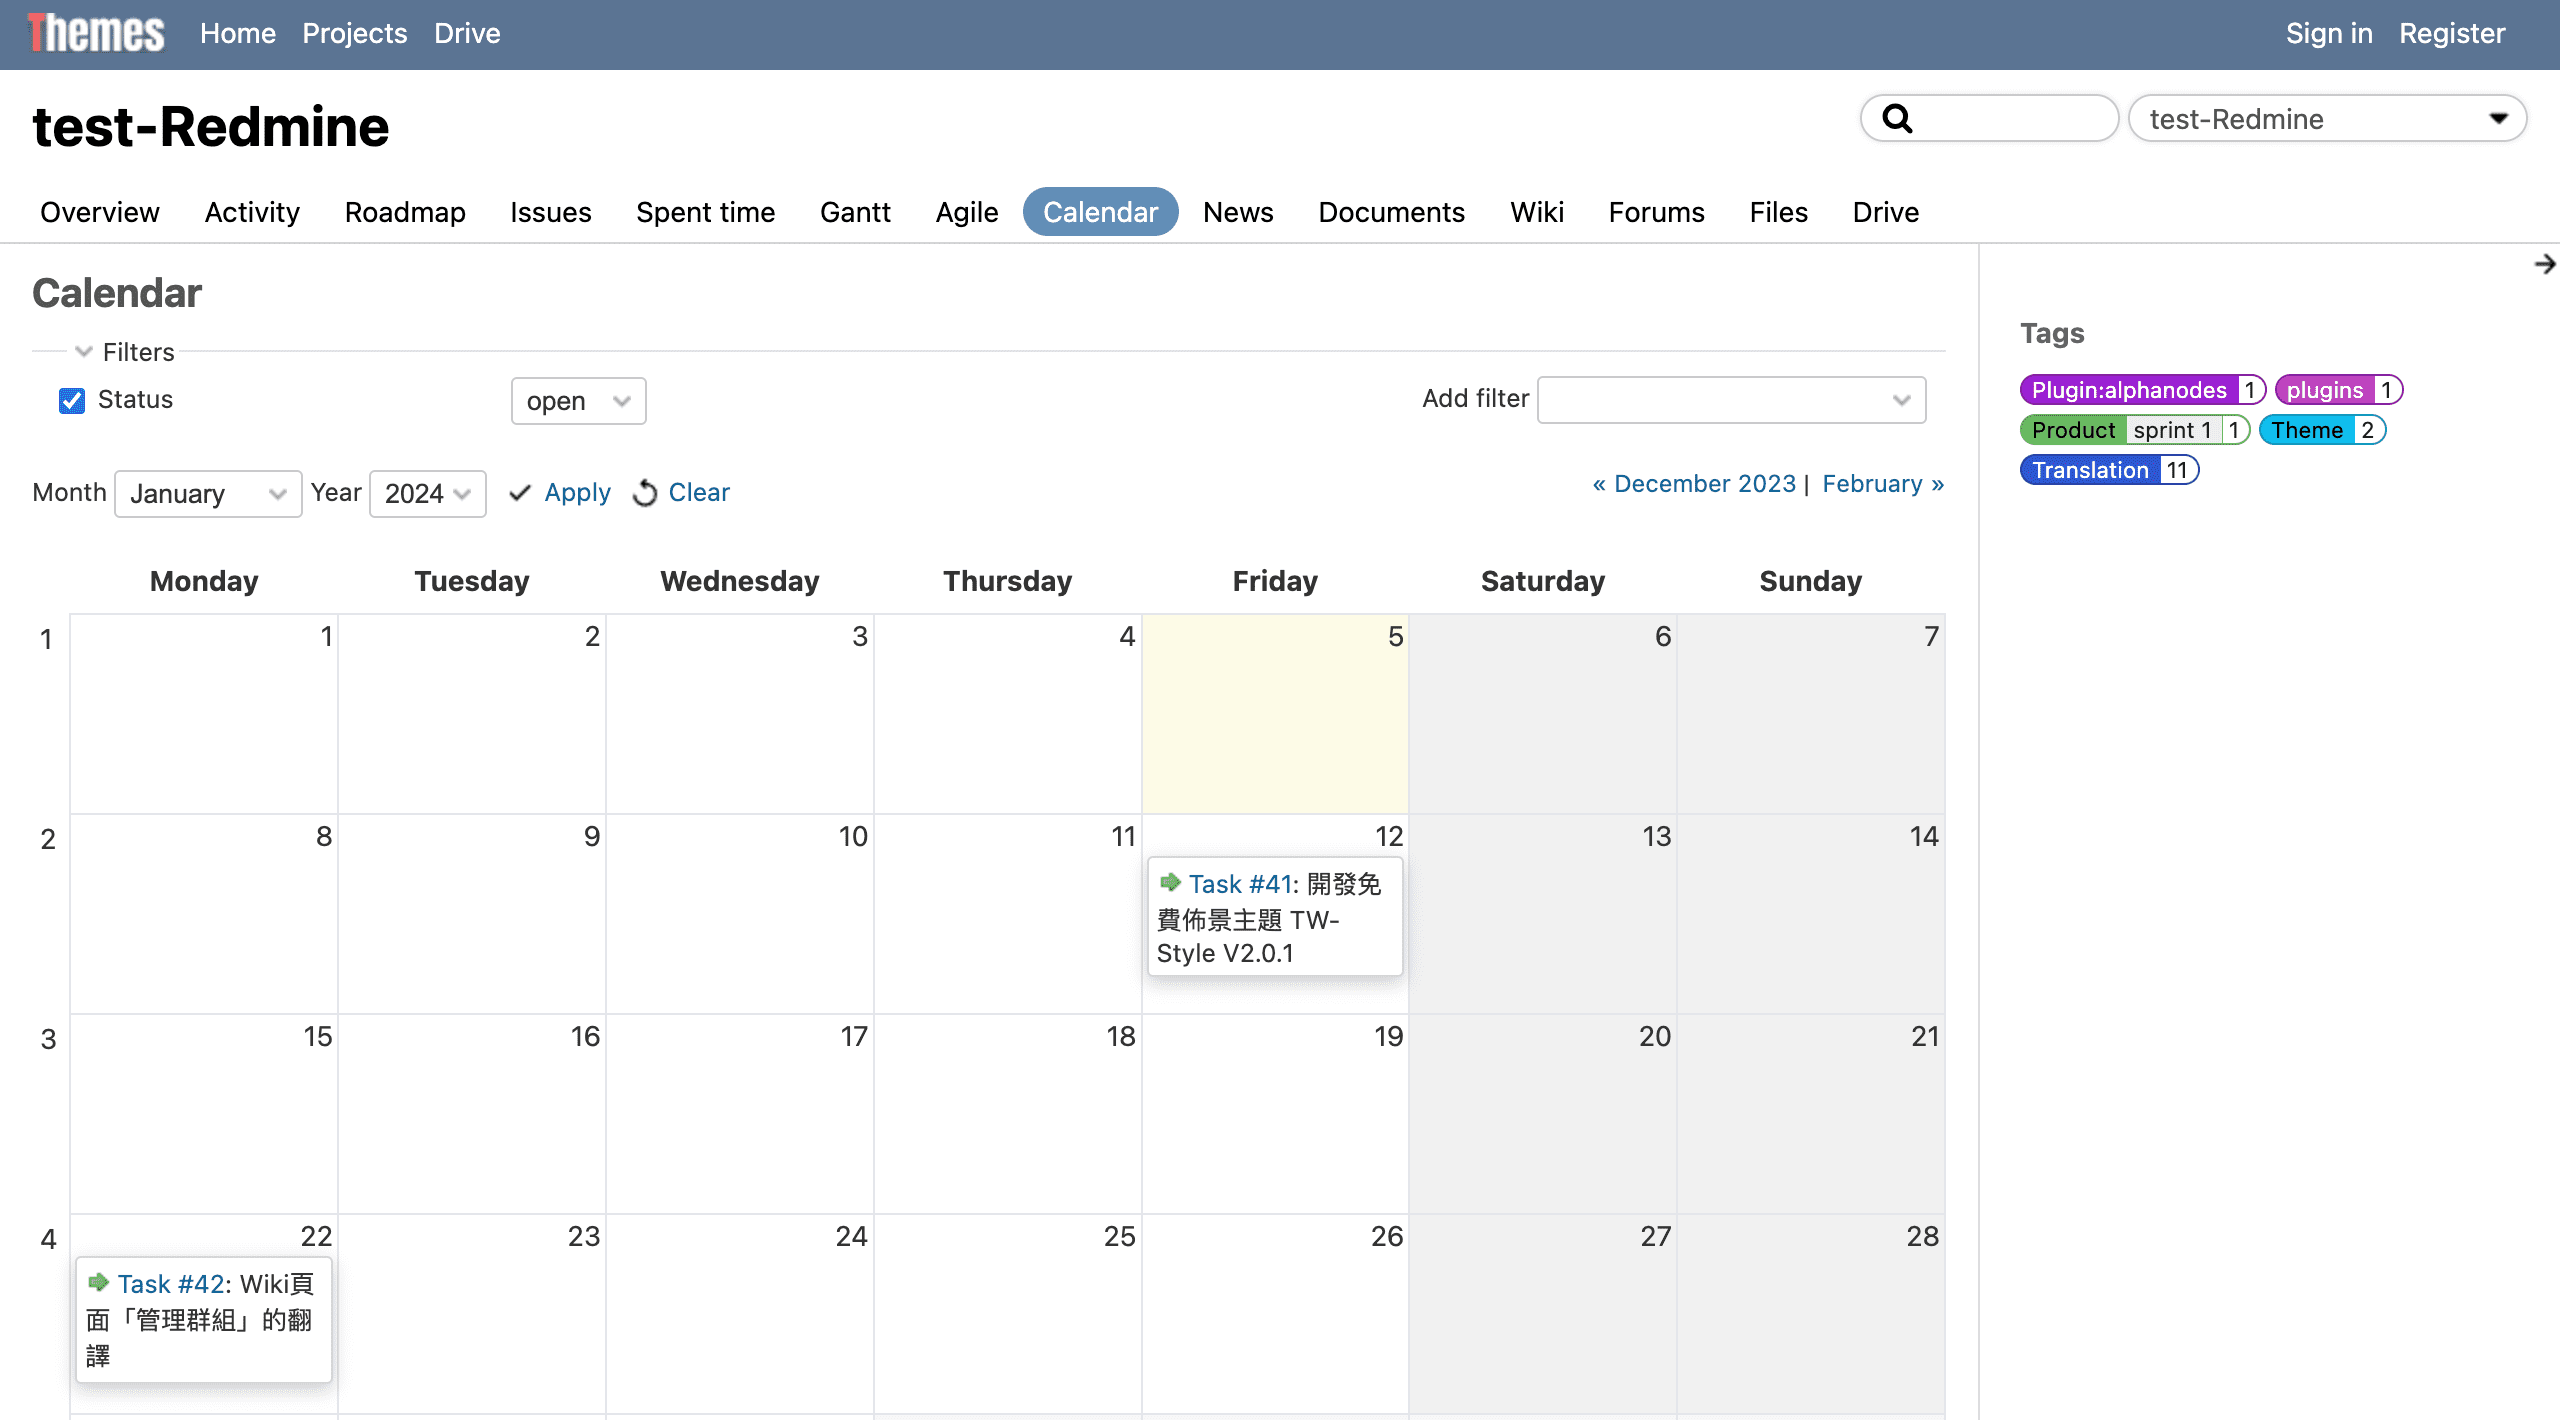
Task: Go to February next month link
Action: [x=1882, y=484]
